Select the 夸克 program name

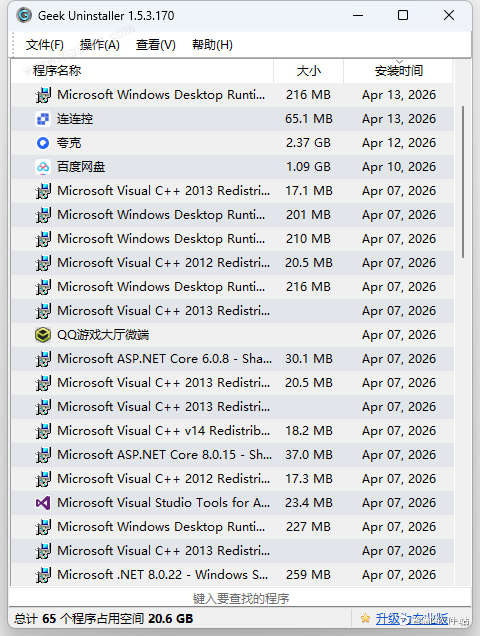coord(69,143)
